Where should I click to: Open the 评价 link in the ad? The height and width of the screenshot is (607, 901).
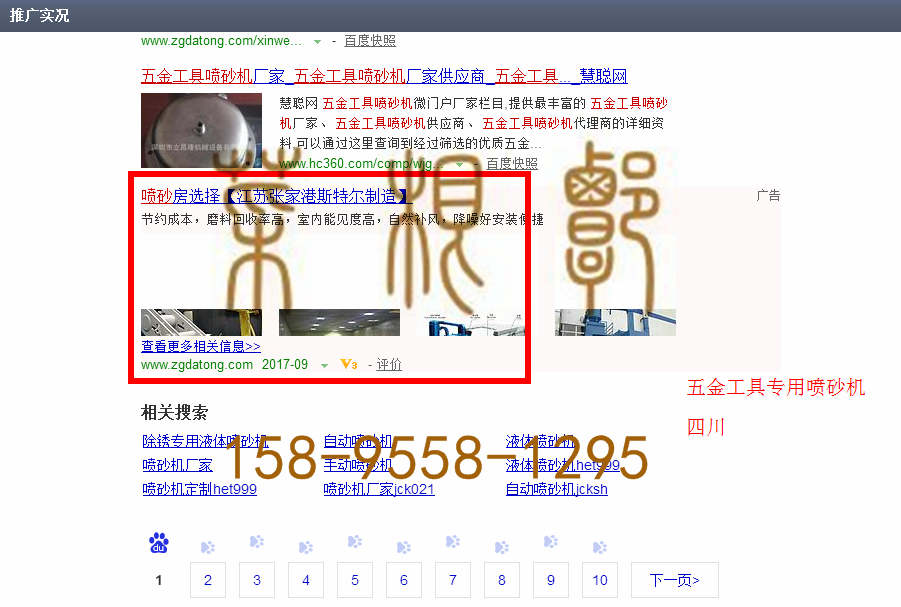click(x=388, y=364)
